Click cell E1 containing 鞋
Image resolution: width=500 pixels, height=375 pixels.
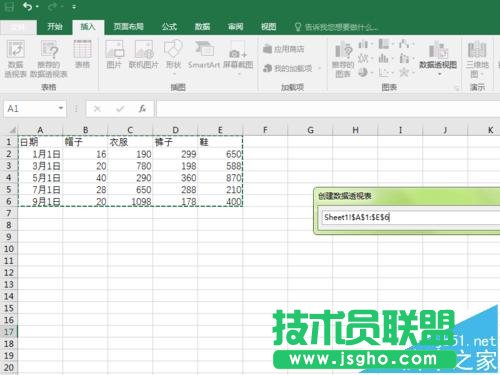220,142
